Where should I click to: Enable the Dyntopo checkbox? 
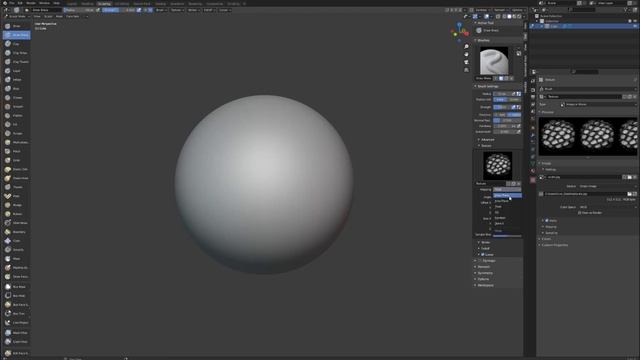coord(480,261)
